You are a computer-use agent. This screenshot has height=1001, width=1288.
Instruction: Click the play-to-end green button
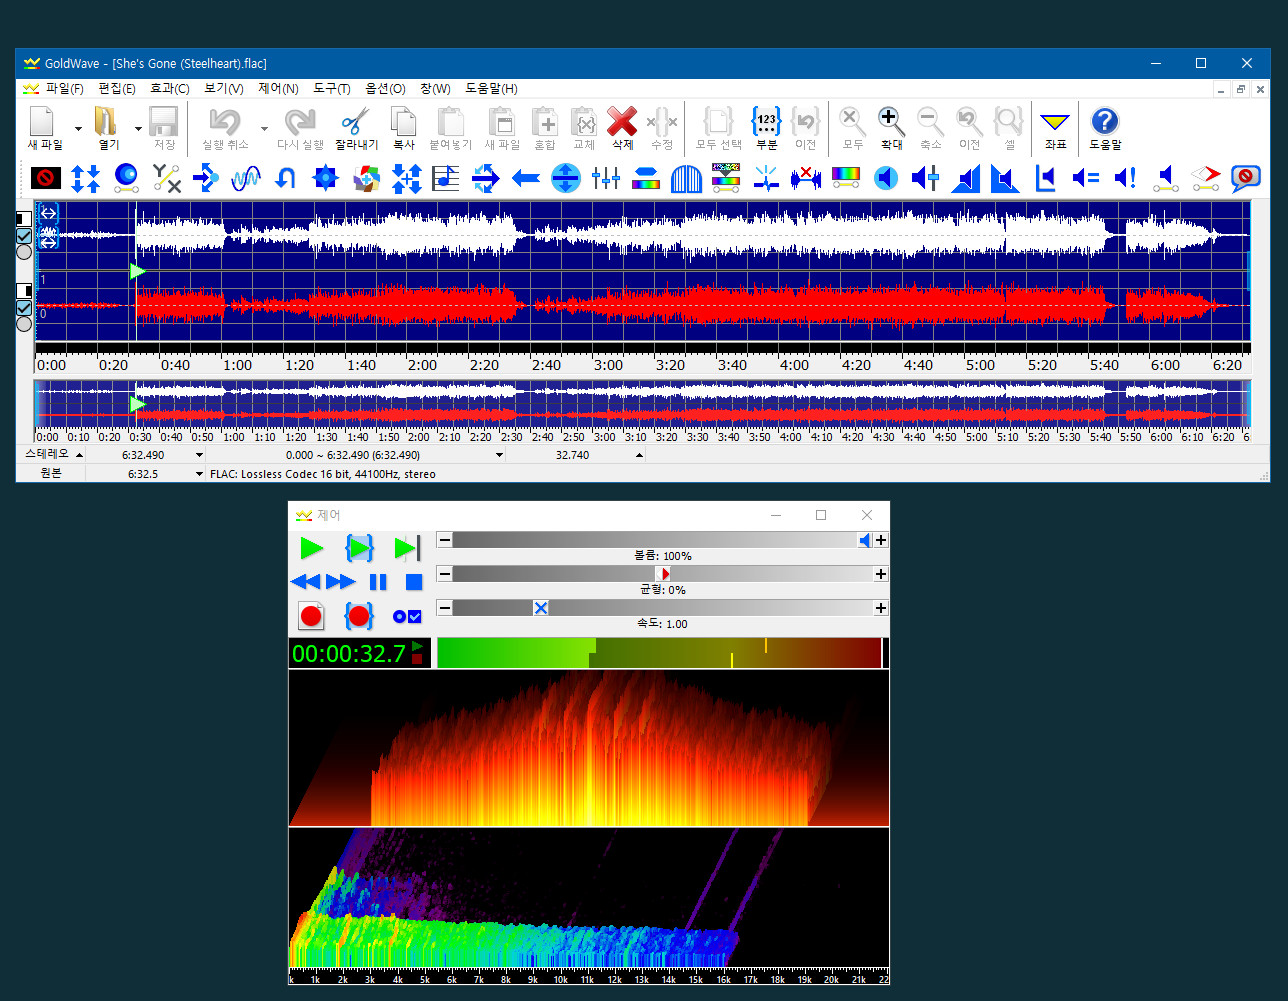(407, 548)
